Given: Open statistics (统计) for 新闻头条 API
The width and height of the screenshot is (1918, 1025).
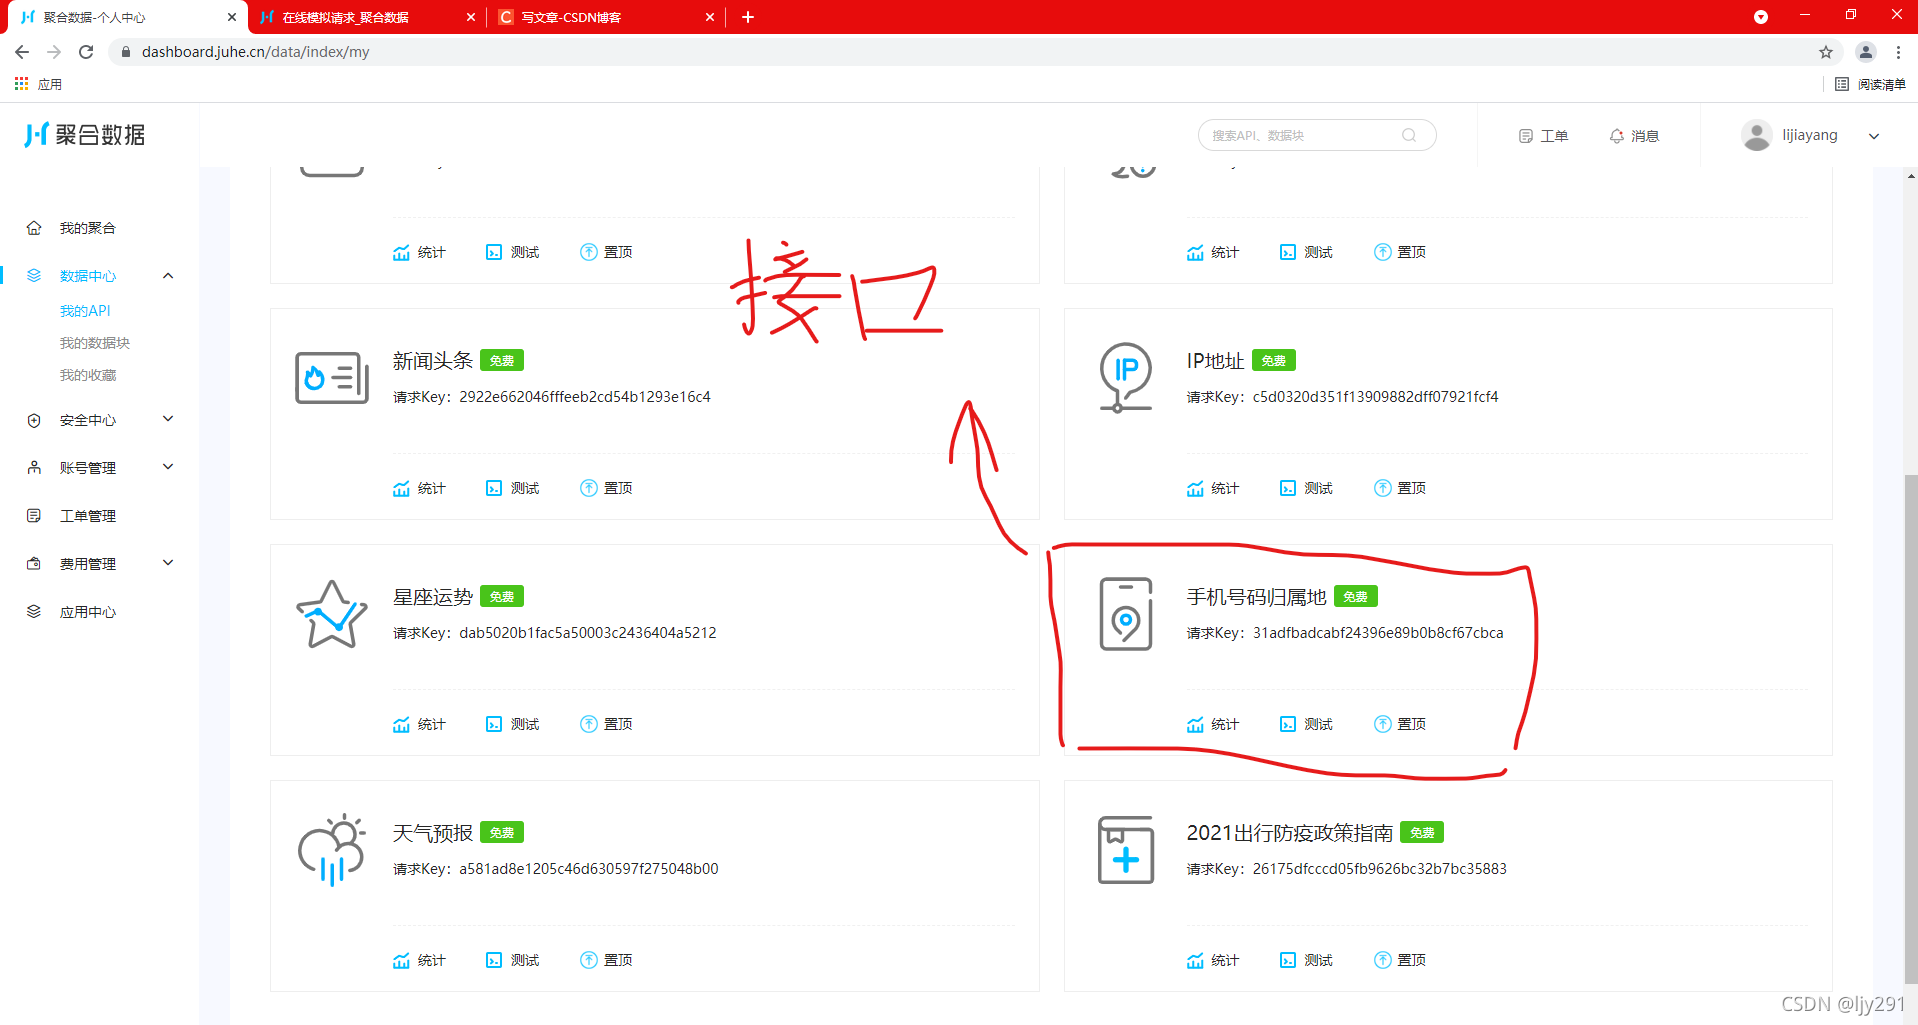Looking at the screenshot, I should 420,488.
